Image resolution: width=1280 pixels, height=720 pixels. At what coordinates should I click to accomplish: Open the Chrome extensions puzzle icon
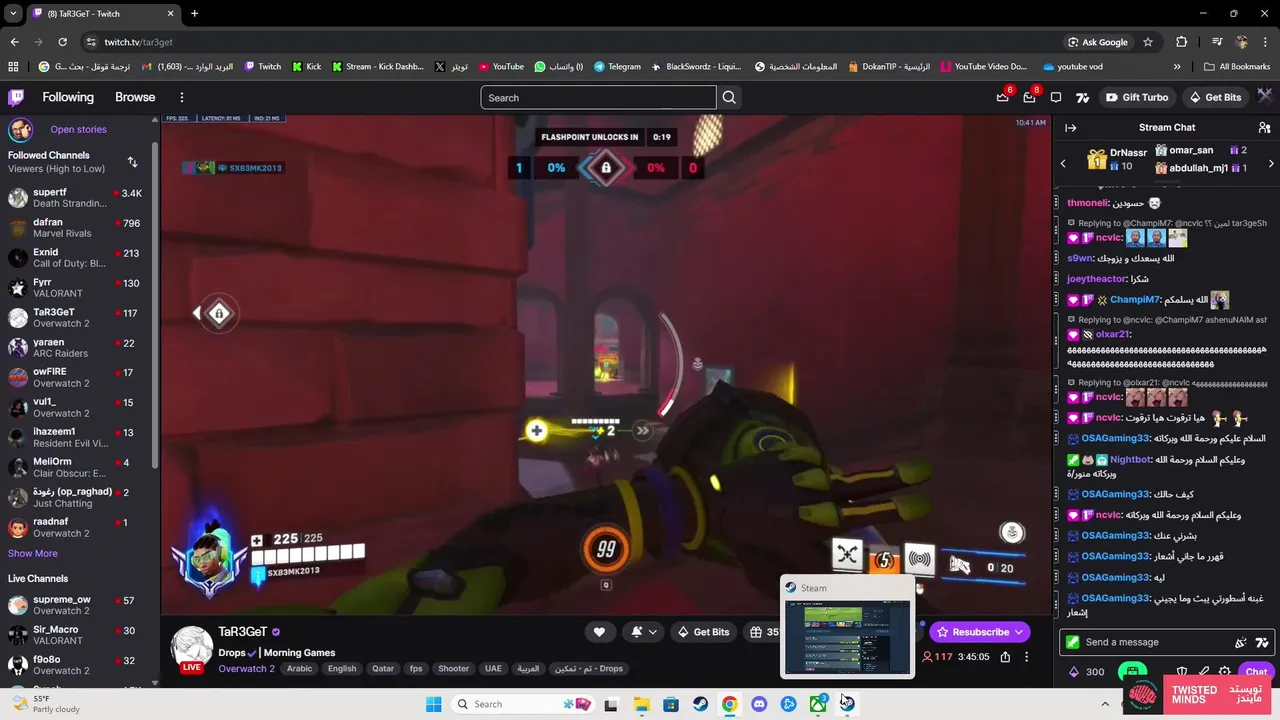pos(1182,42)
